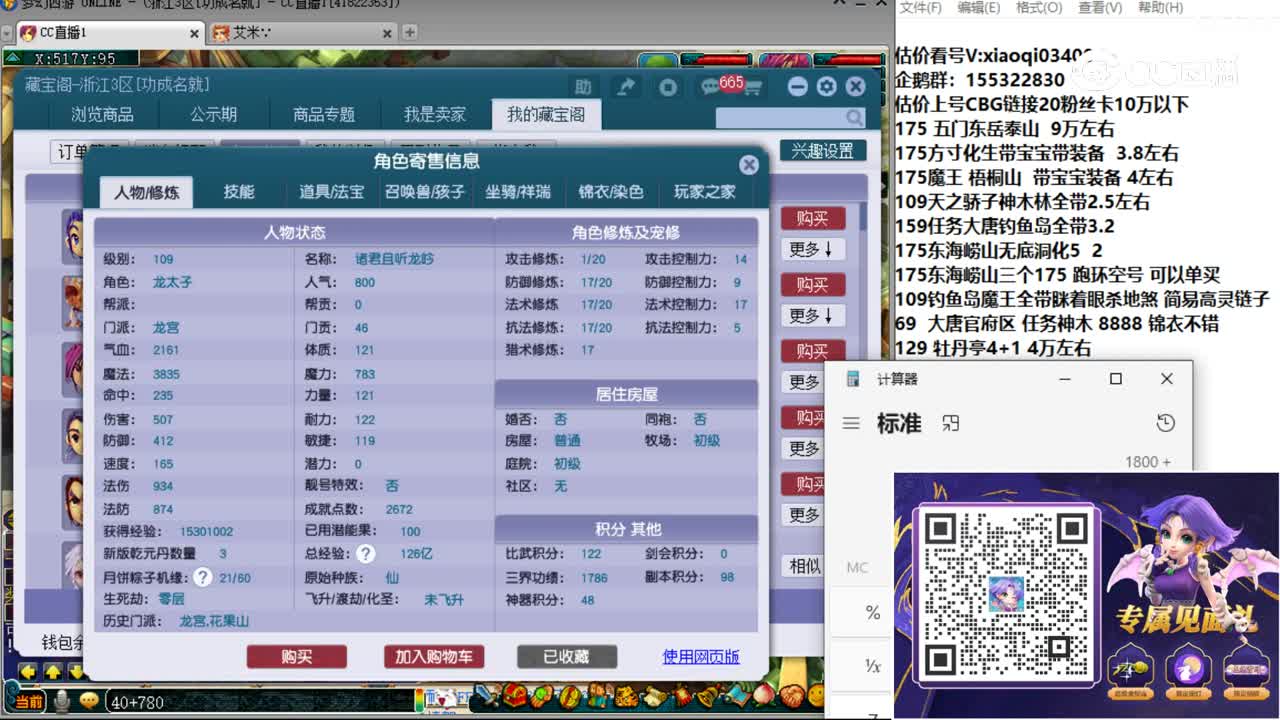Click the magnifier search icon
Screen dimensions: 1280x720
point(853,117)
